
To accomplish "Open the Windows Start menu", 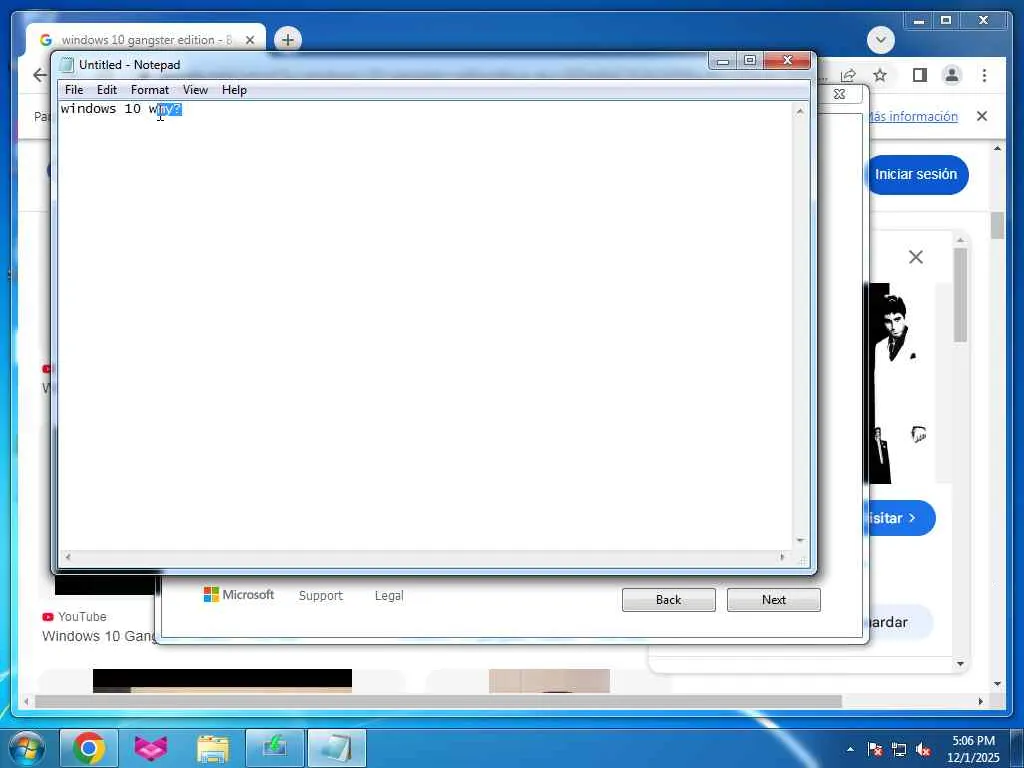I will tap(27, 748).
